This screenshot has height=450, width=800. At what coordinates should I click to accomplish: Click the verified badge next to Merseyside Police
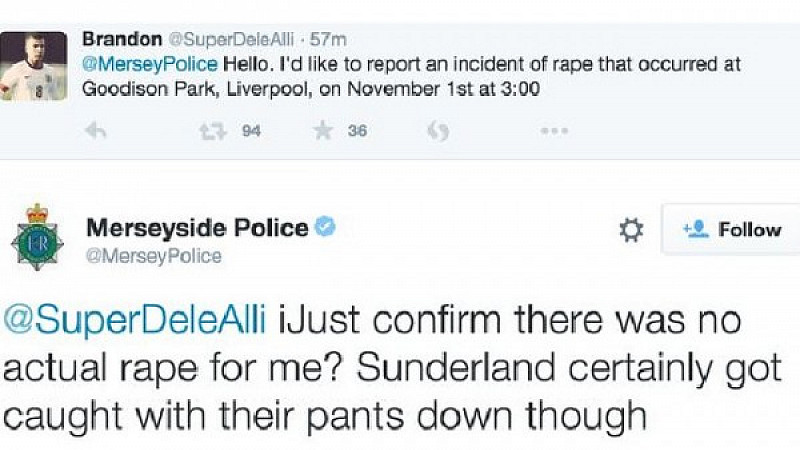tap(325, 227)
